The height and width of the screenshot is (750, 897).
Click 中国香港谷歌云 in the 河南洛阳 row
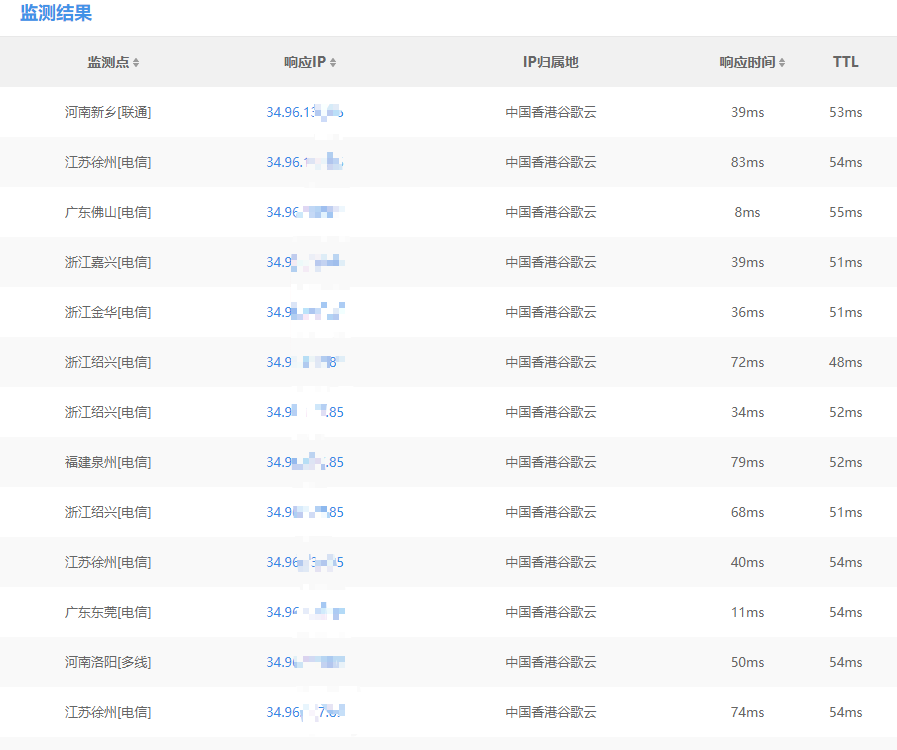pyautogui.click(x=550, y=662)
